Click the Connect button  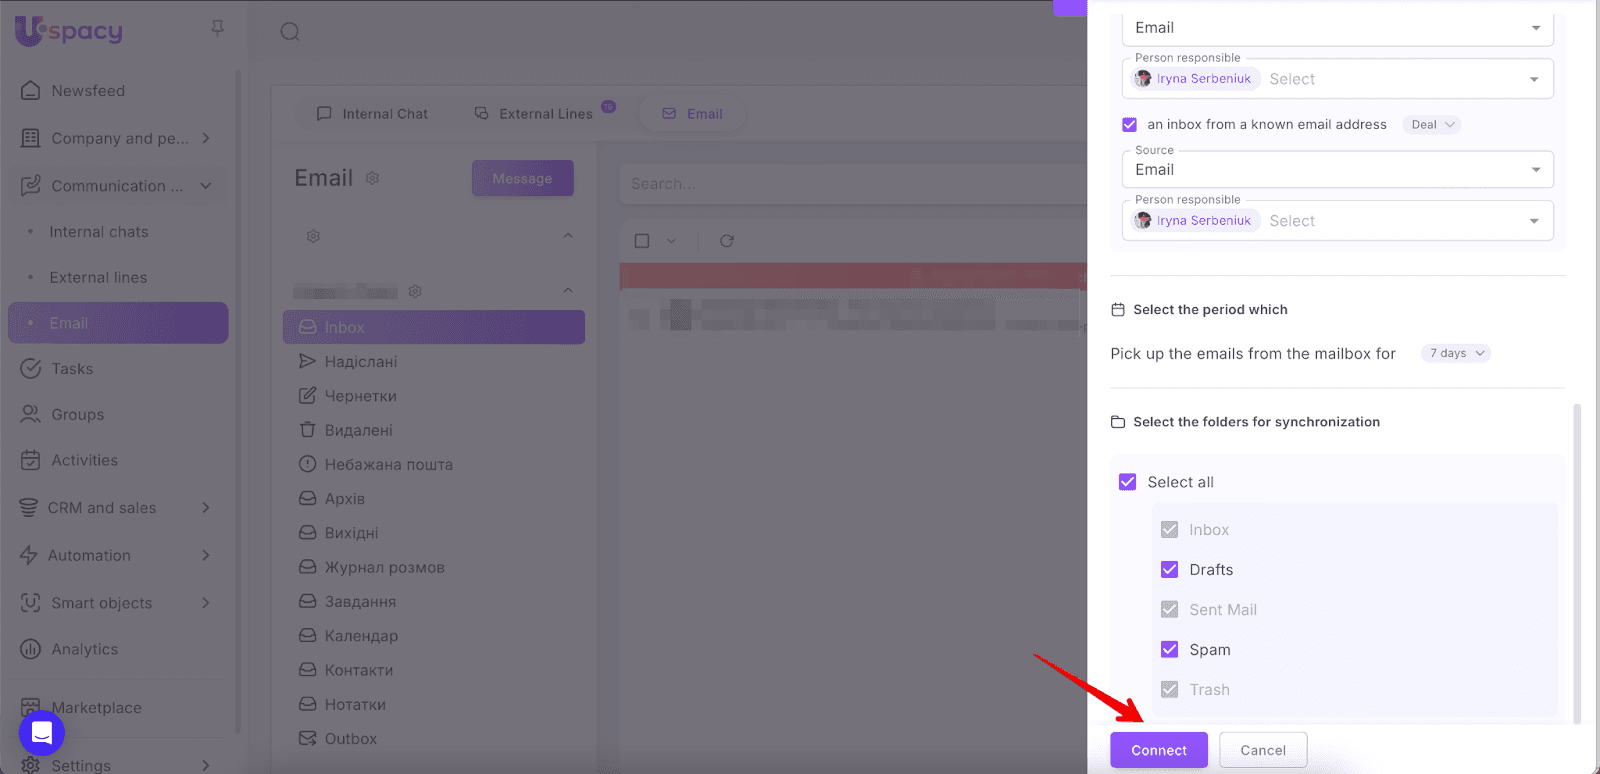(x=1158, y=750)
